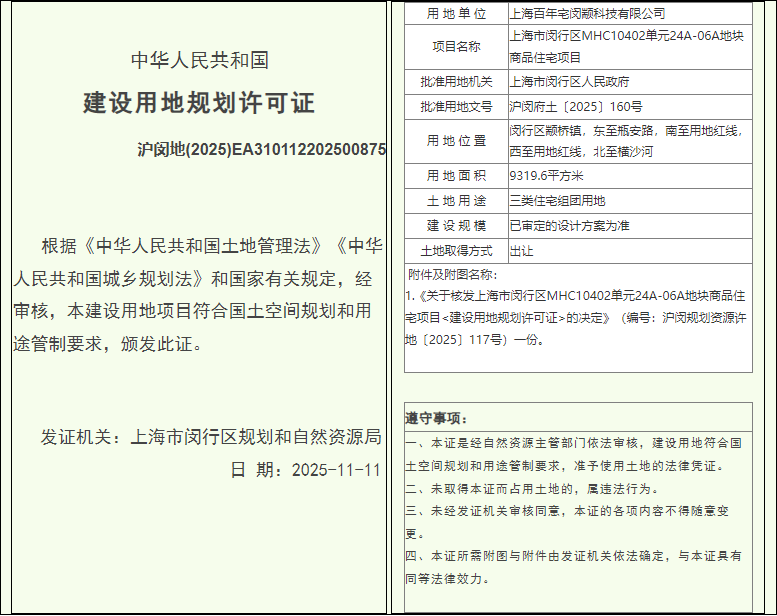
Task: Select the value 已审定的设计方案为准
Action: [x=569, y=226]
